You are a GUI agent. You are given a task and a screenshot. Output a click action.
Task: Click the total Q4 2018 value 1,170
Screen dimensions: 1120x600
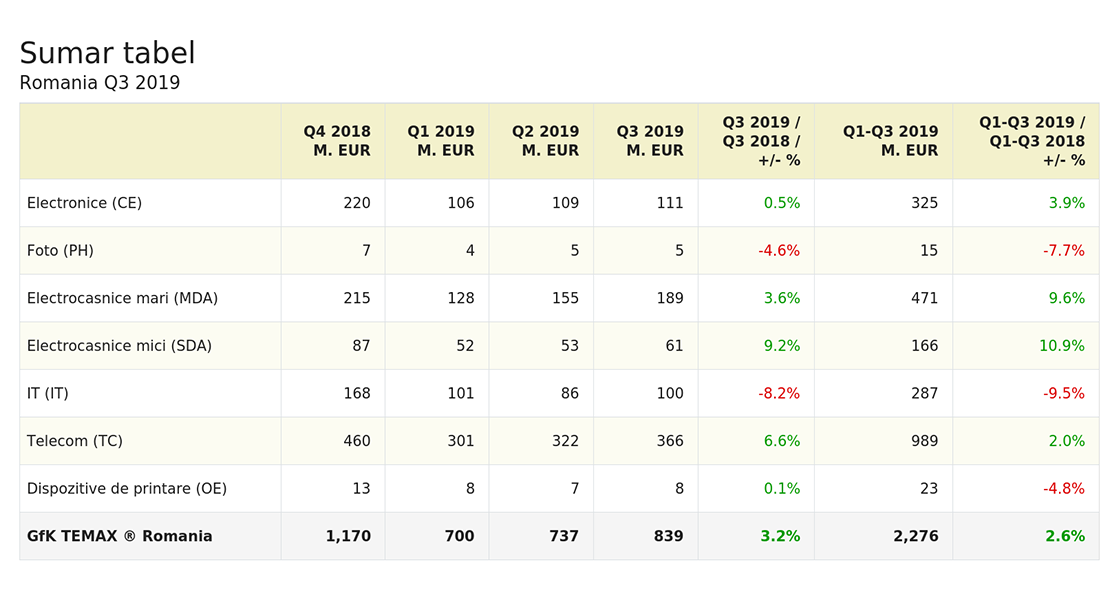coord(348,536)
